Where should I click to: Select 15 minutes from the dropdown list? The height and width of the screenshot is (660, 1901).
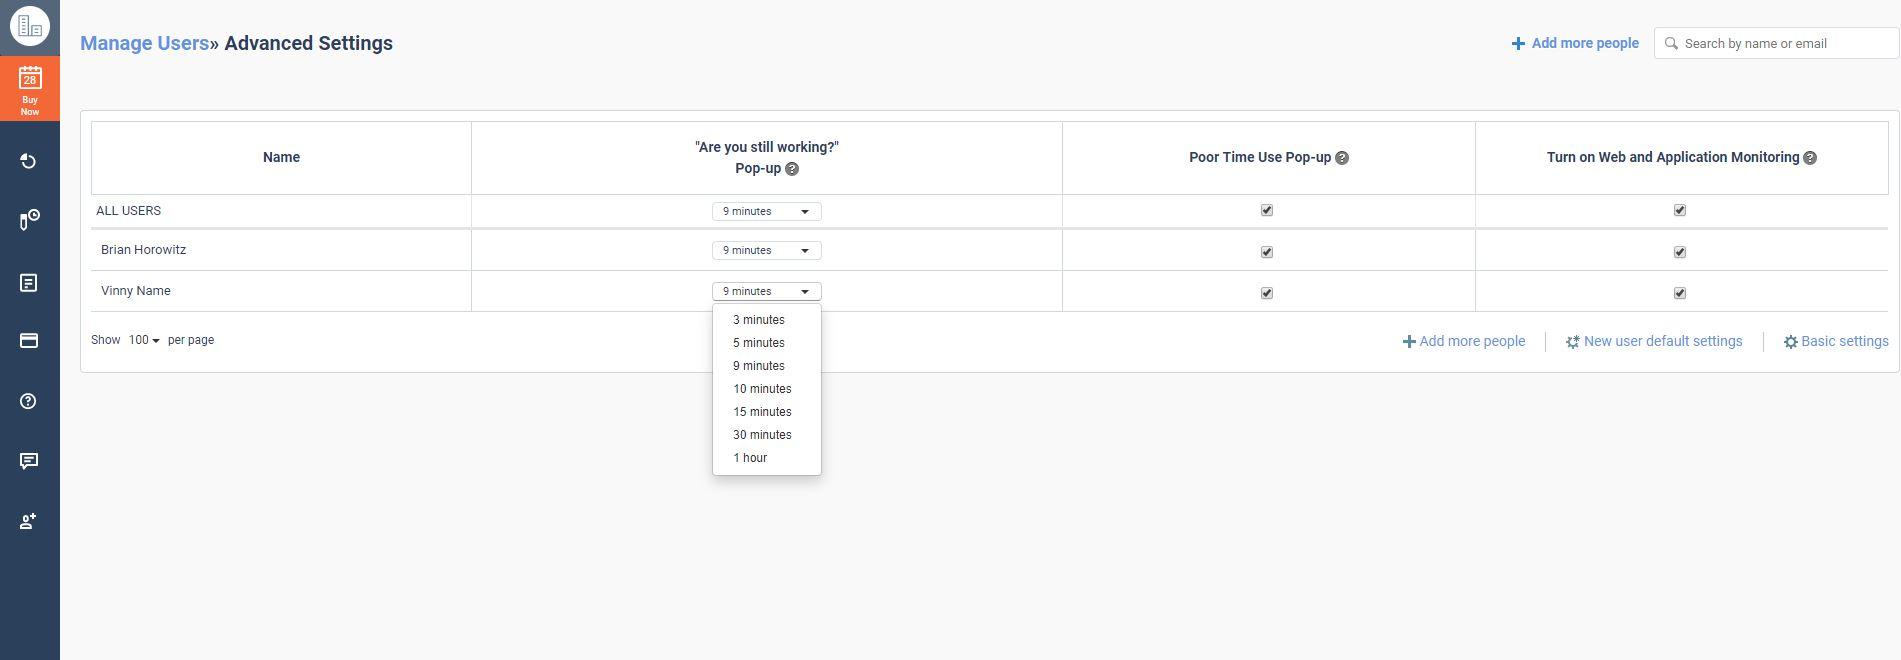(x=762, y=412)
